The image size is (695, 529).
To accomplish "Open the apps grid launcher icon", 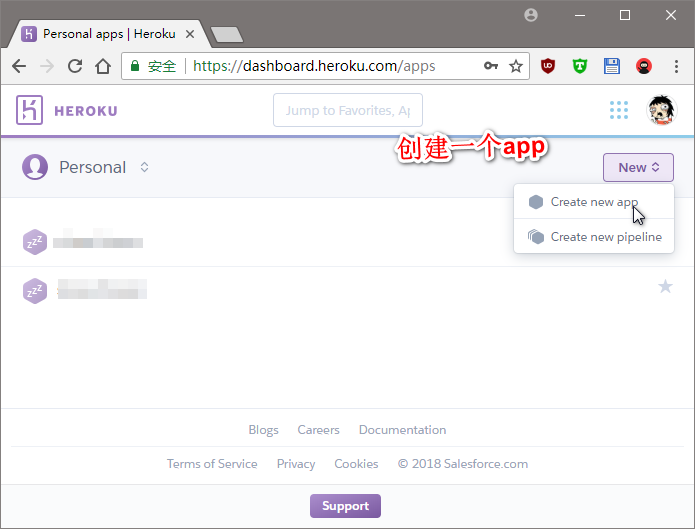I will click(x=619, y=110).
